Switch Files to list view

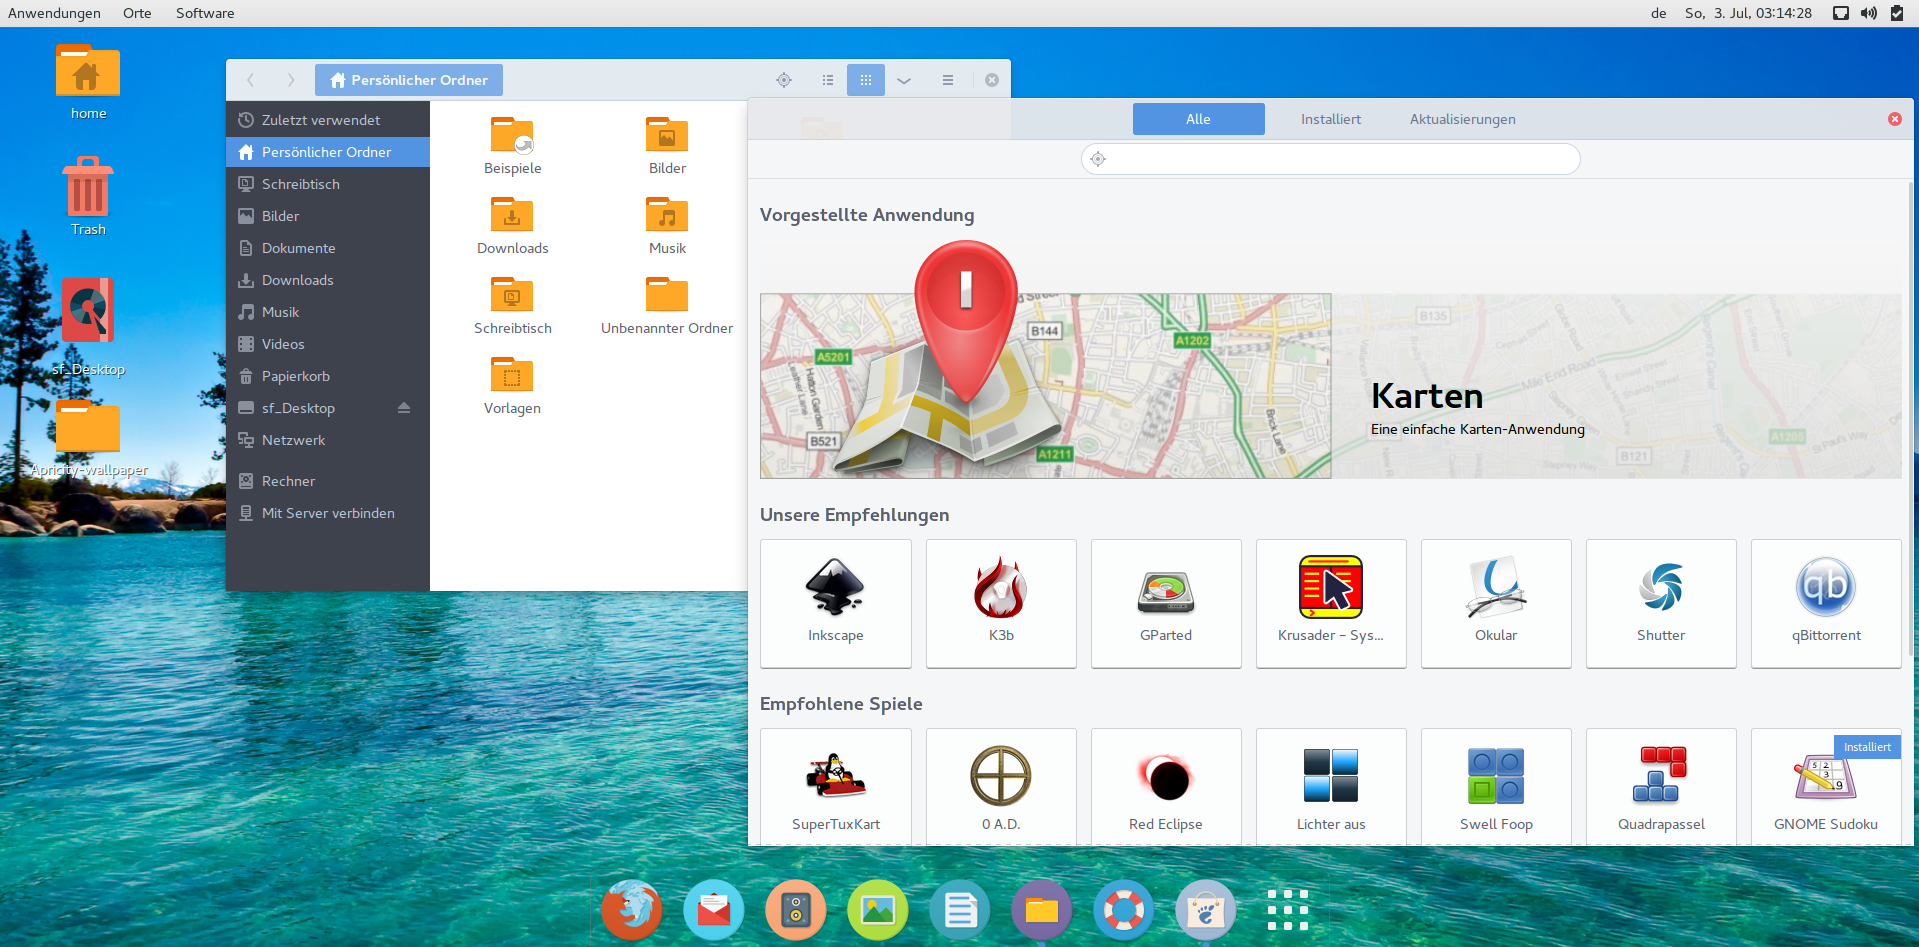828,80
